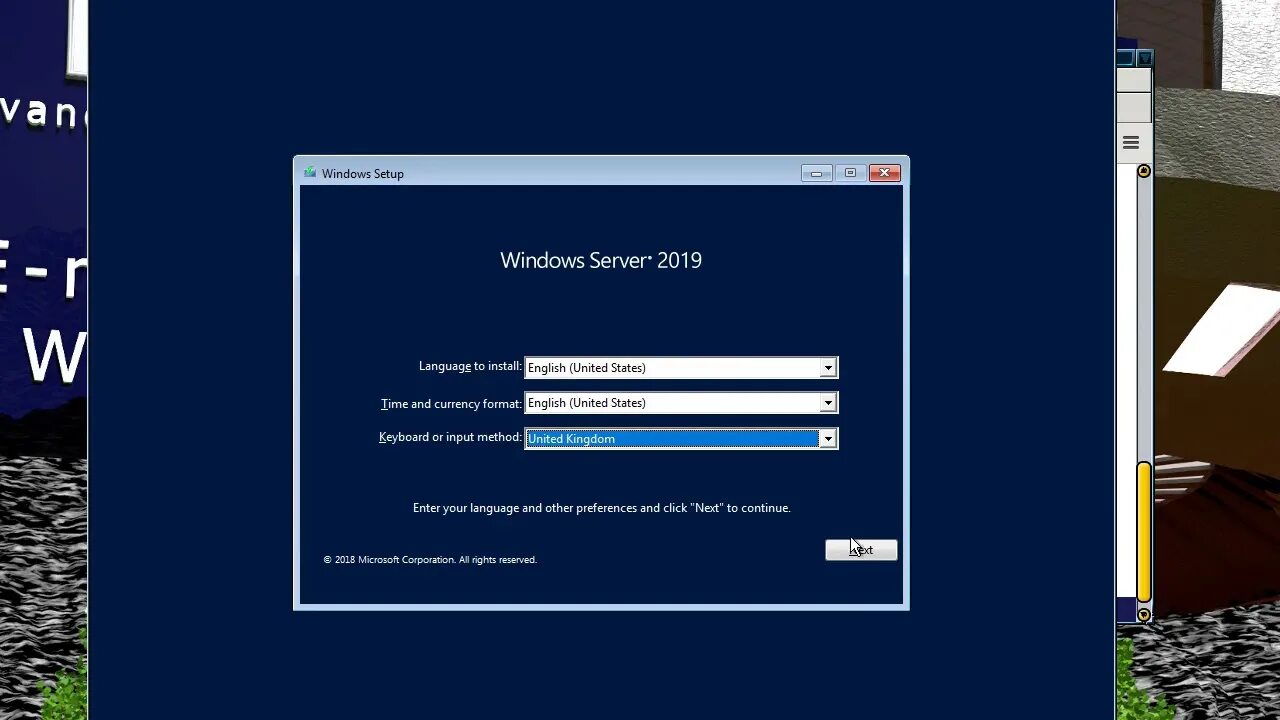Open the hamburger menu in right panel
Screen dimensions: 1280x720
[x=1131, y=143]
